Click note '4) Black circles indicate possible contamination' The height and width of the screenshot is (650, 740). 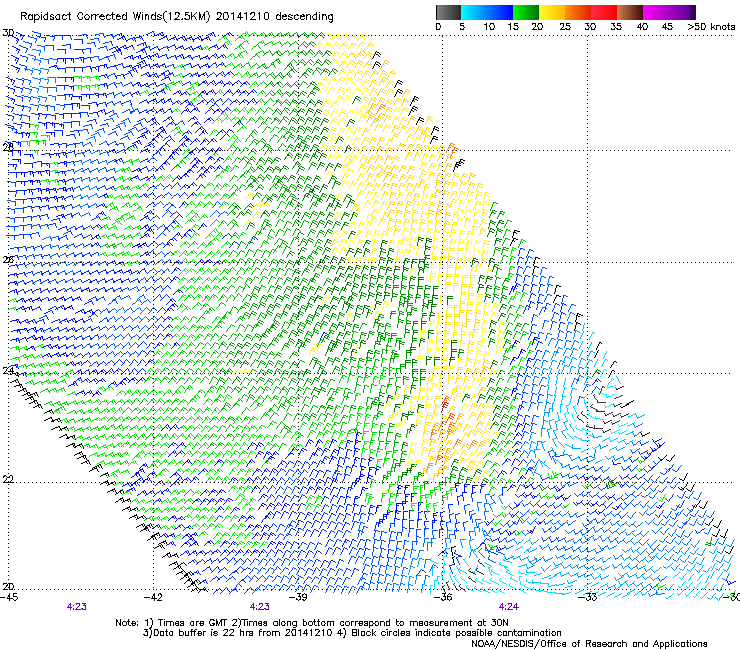tap(450, 633)
